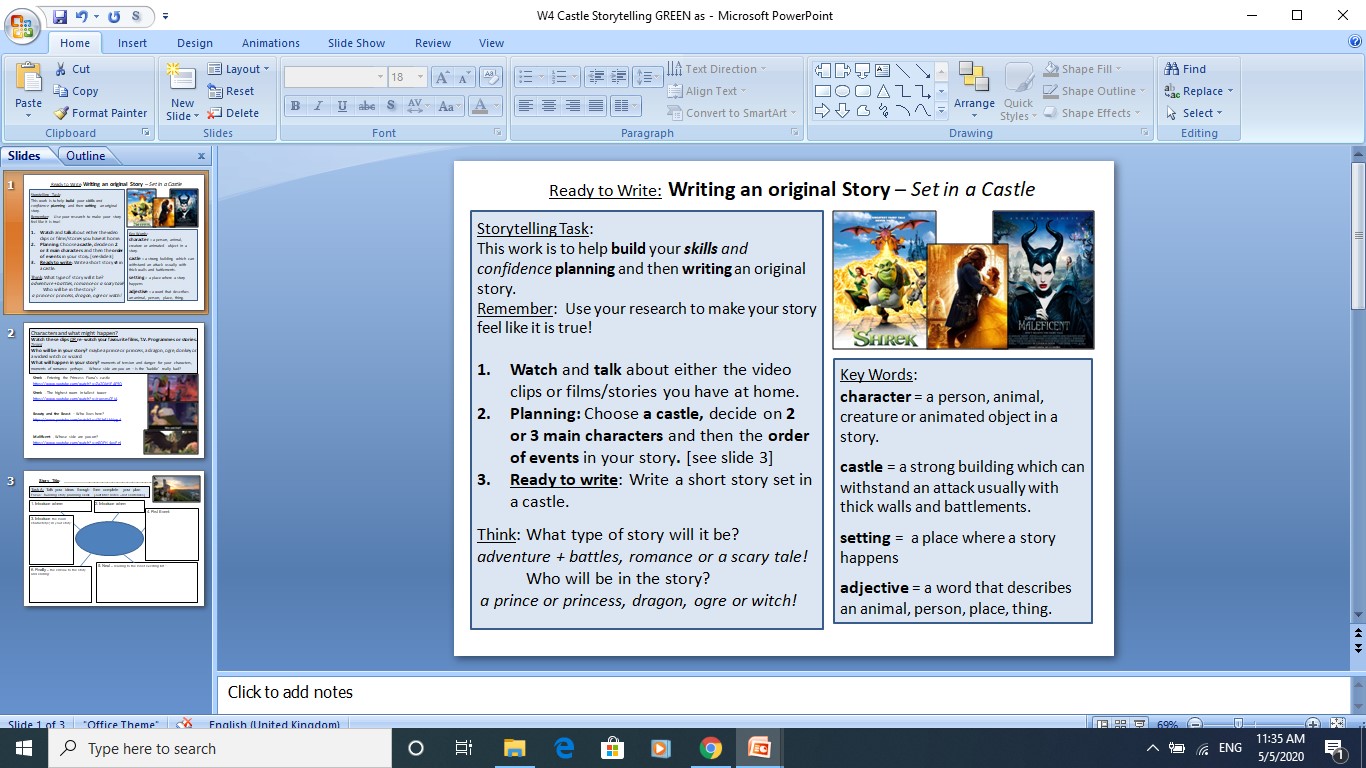Justify the text alignment

[x=596, y=106]
